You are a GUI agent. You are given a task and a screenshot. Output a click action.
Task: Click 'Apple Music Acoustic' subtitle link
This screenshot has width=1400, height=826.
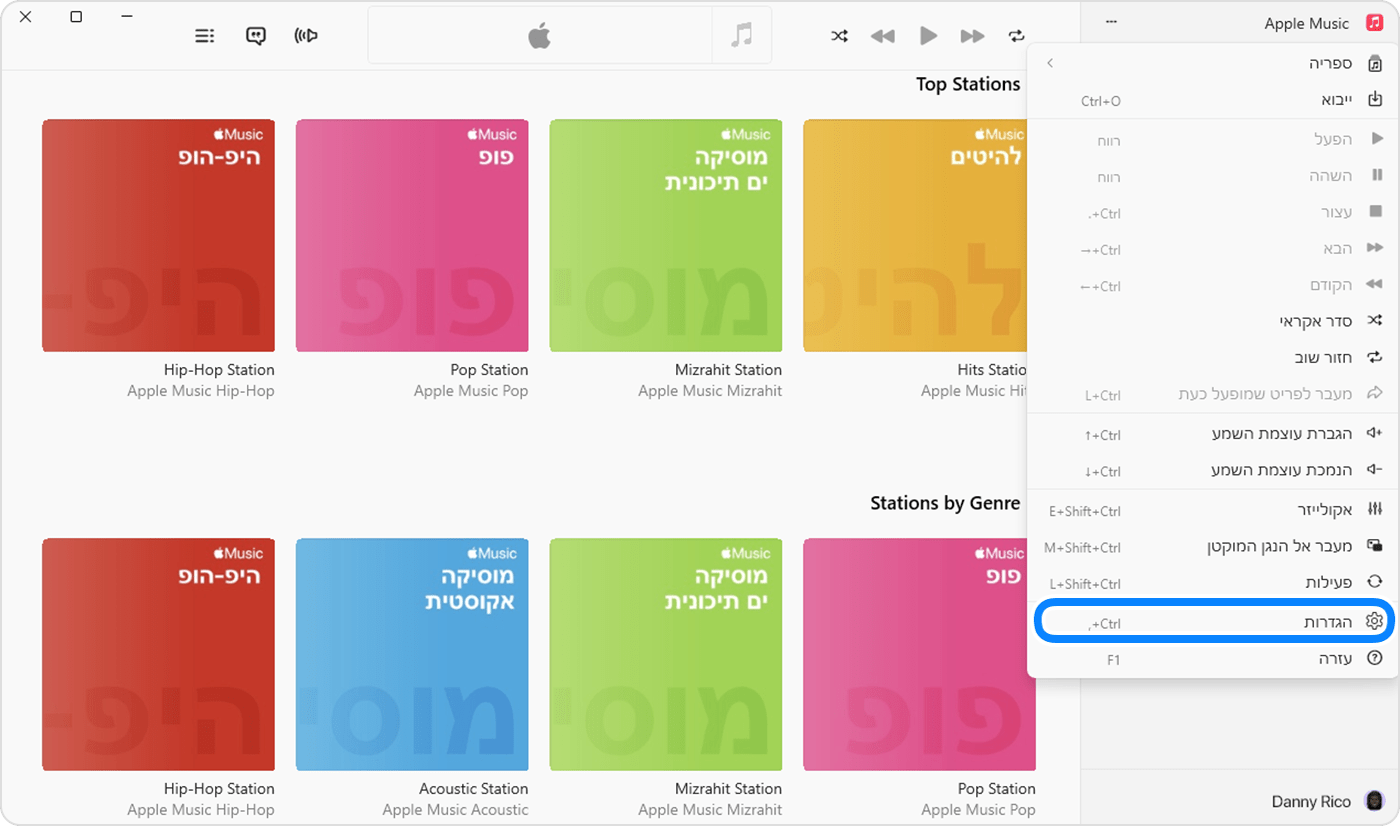pyautogui.click(x=455, y=810)
